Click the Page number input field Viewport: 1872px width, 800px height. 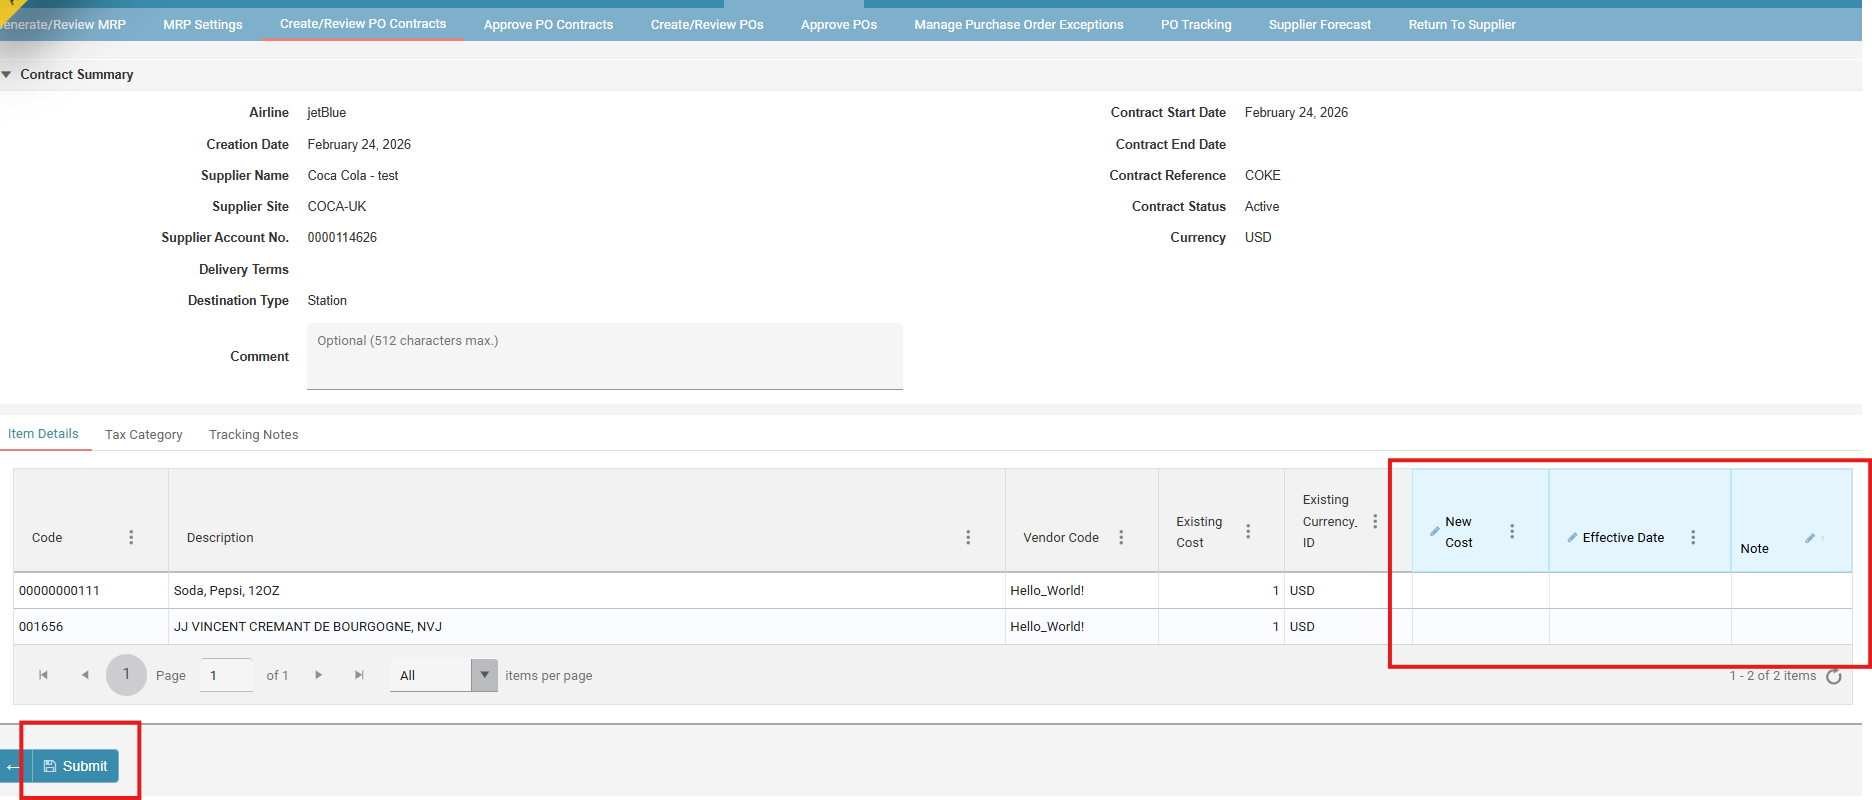coord(227,675)
